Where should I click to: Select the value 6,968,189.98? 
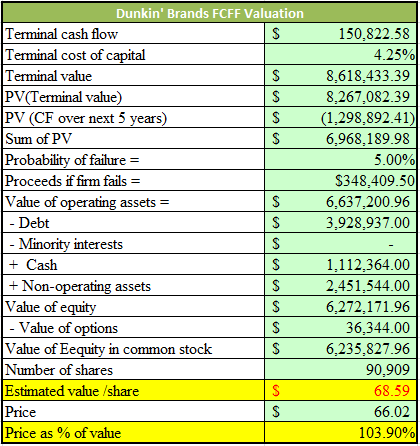pyautogui.click(x=368, y=139)
